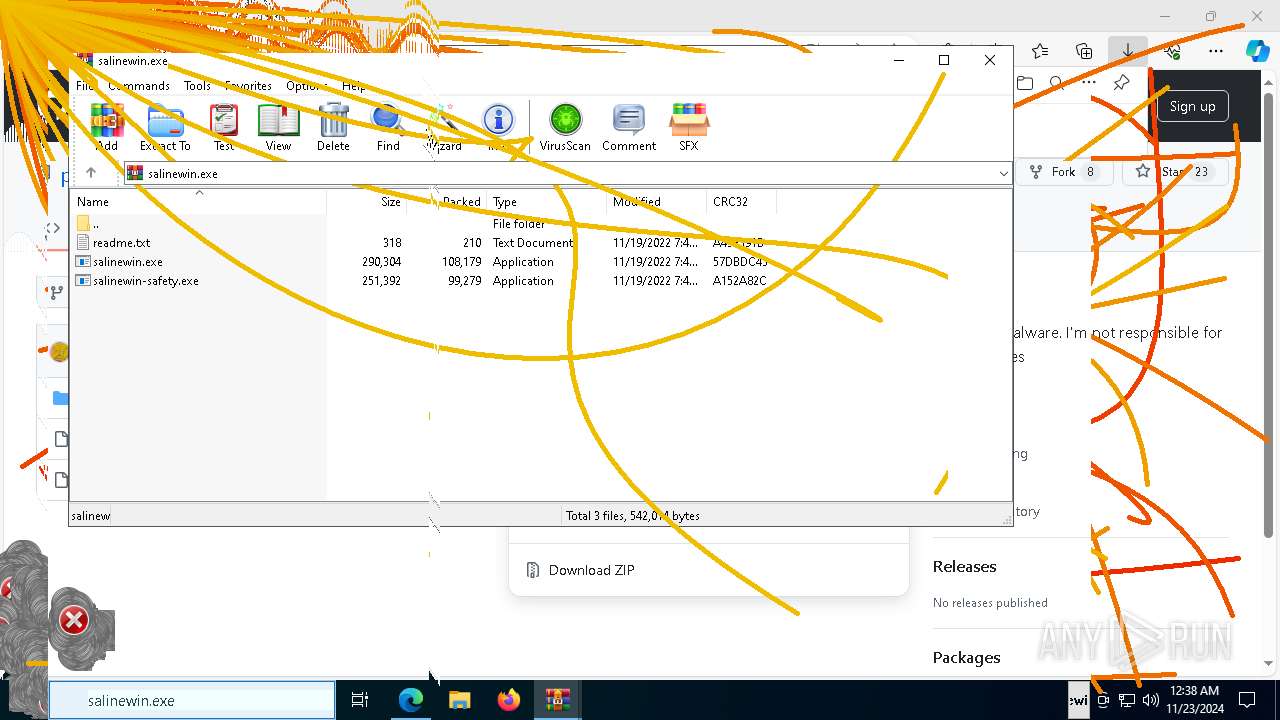Viewport: 1280px width, 720px height.
Task: Sort files by the Modified column
Action: coord(656,201)
